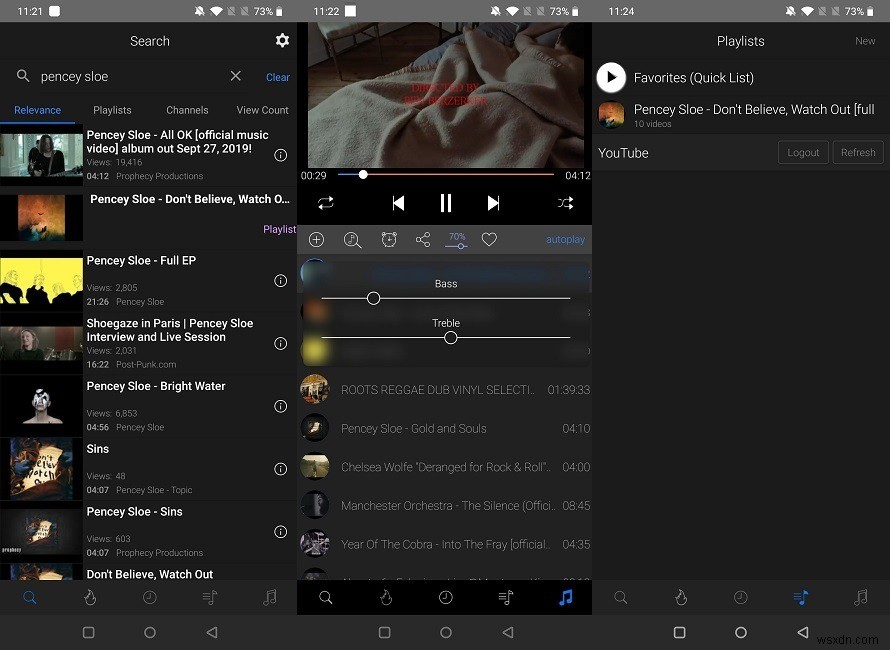
Task: Switch to the Playlists search tab
Action: 112,110
